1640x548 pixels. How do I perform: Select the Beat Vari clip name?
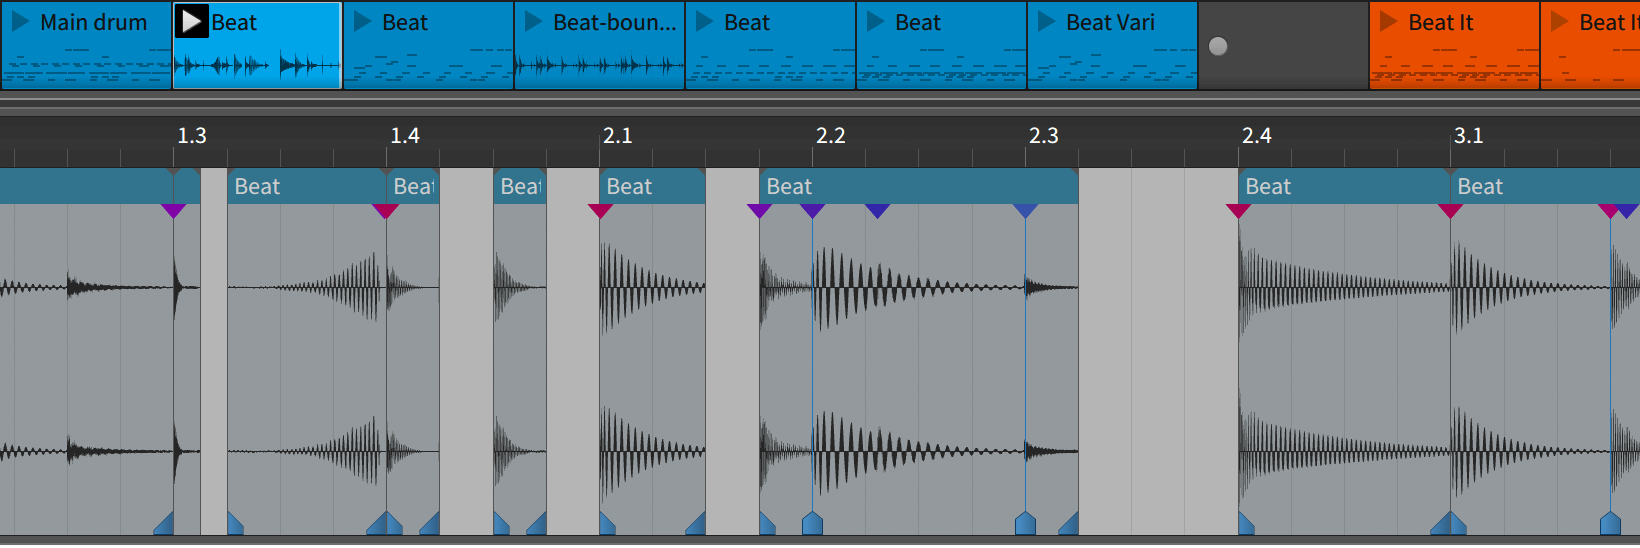(x=1110, y=22)
